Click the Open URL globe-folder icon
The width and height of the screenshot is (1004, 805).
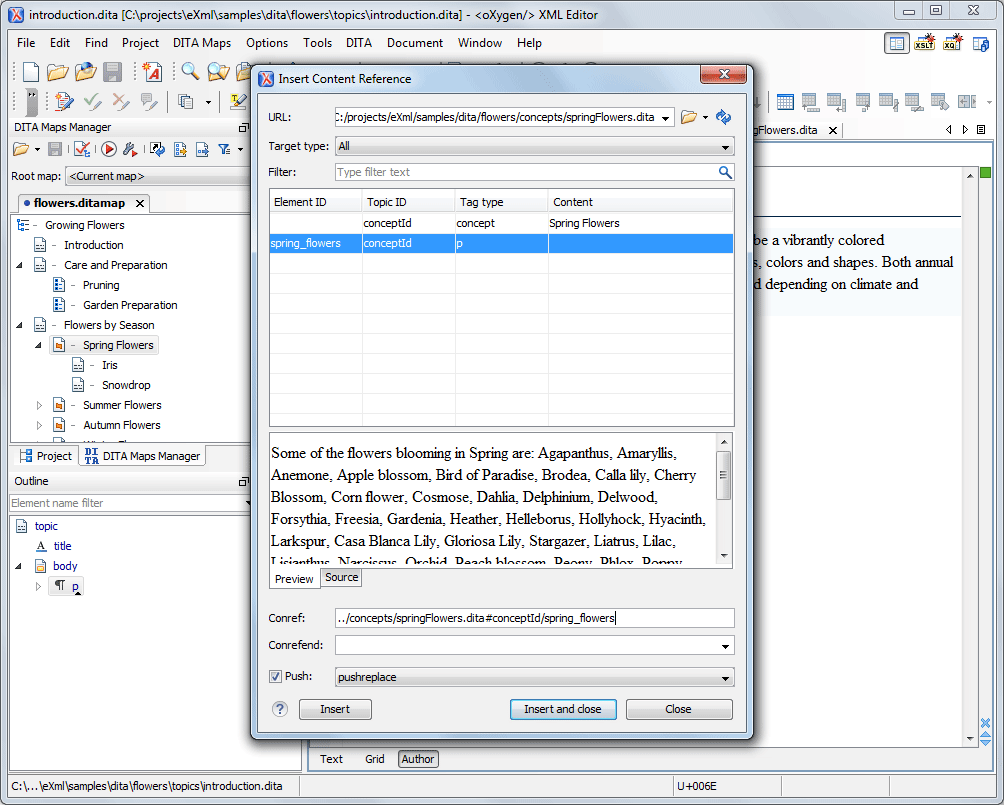tap(85, 71)
